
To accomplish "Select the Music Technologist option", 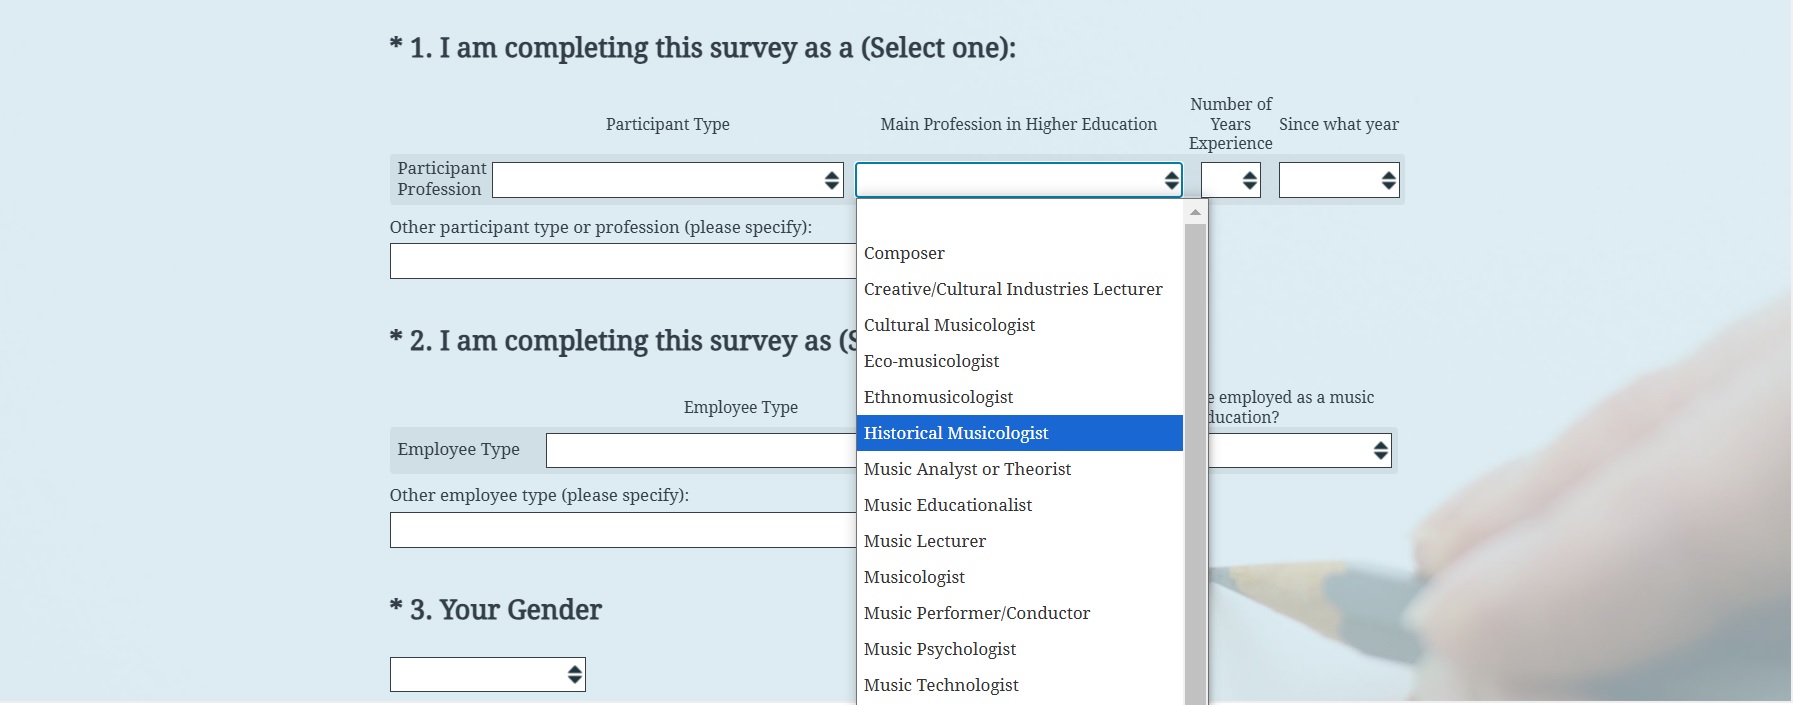I will [x=941, y=685].
